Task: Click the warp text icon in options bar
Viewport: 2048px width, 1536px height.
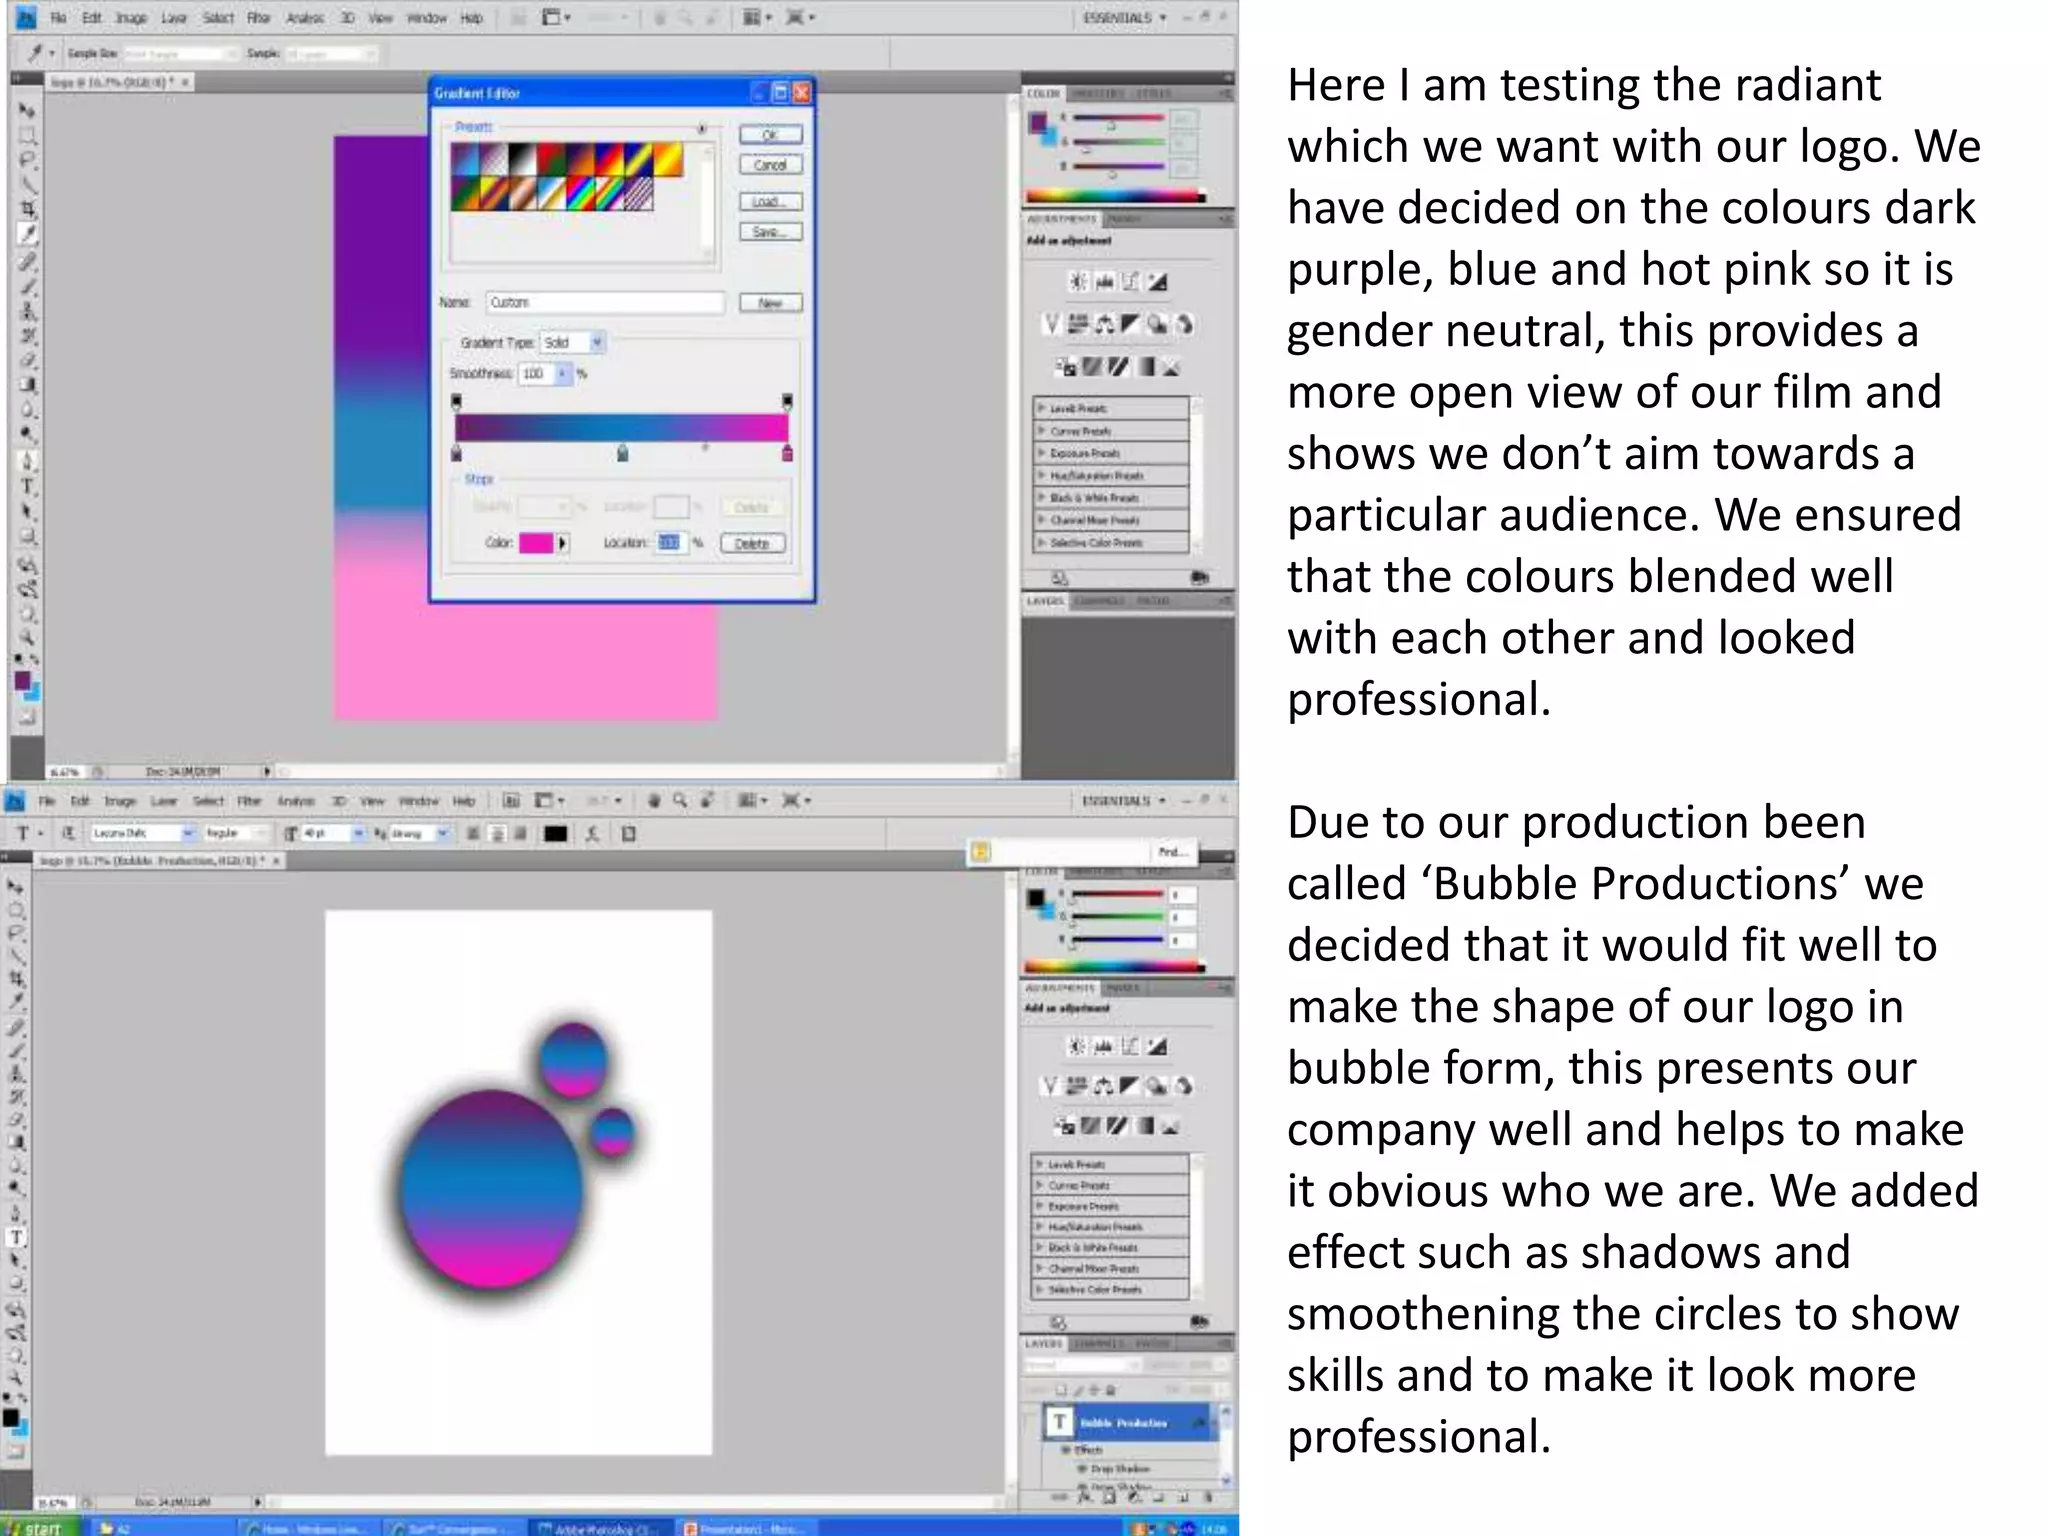Action: (x=592, y=833)
